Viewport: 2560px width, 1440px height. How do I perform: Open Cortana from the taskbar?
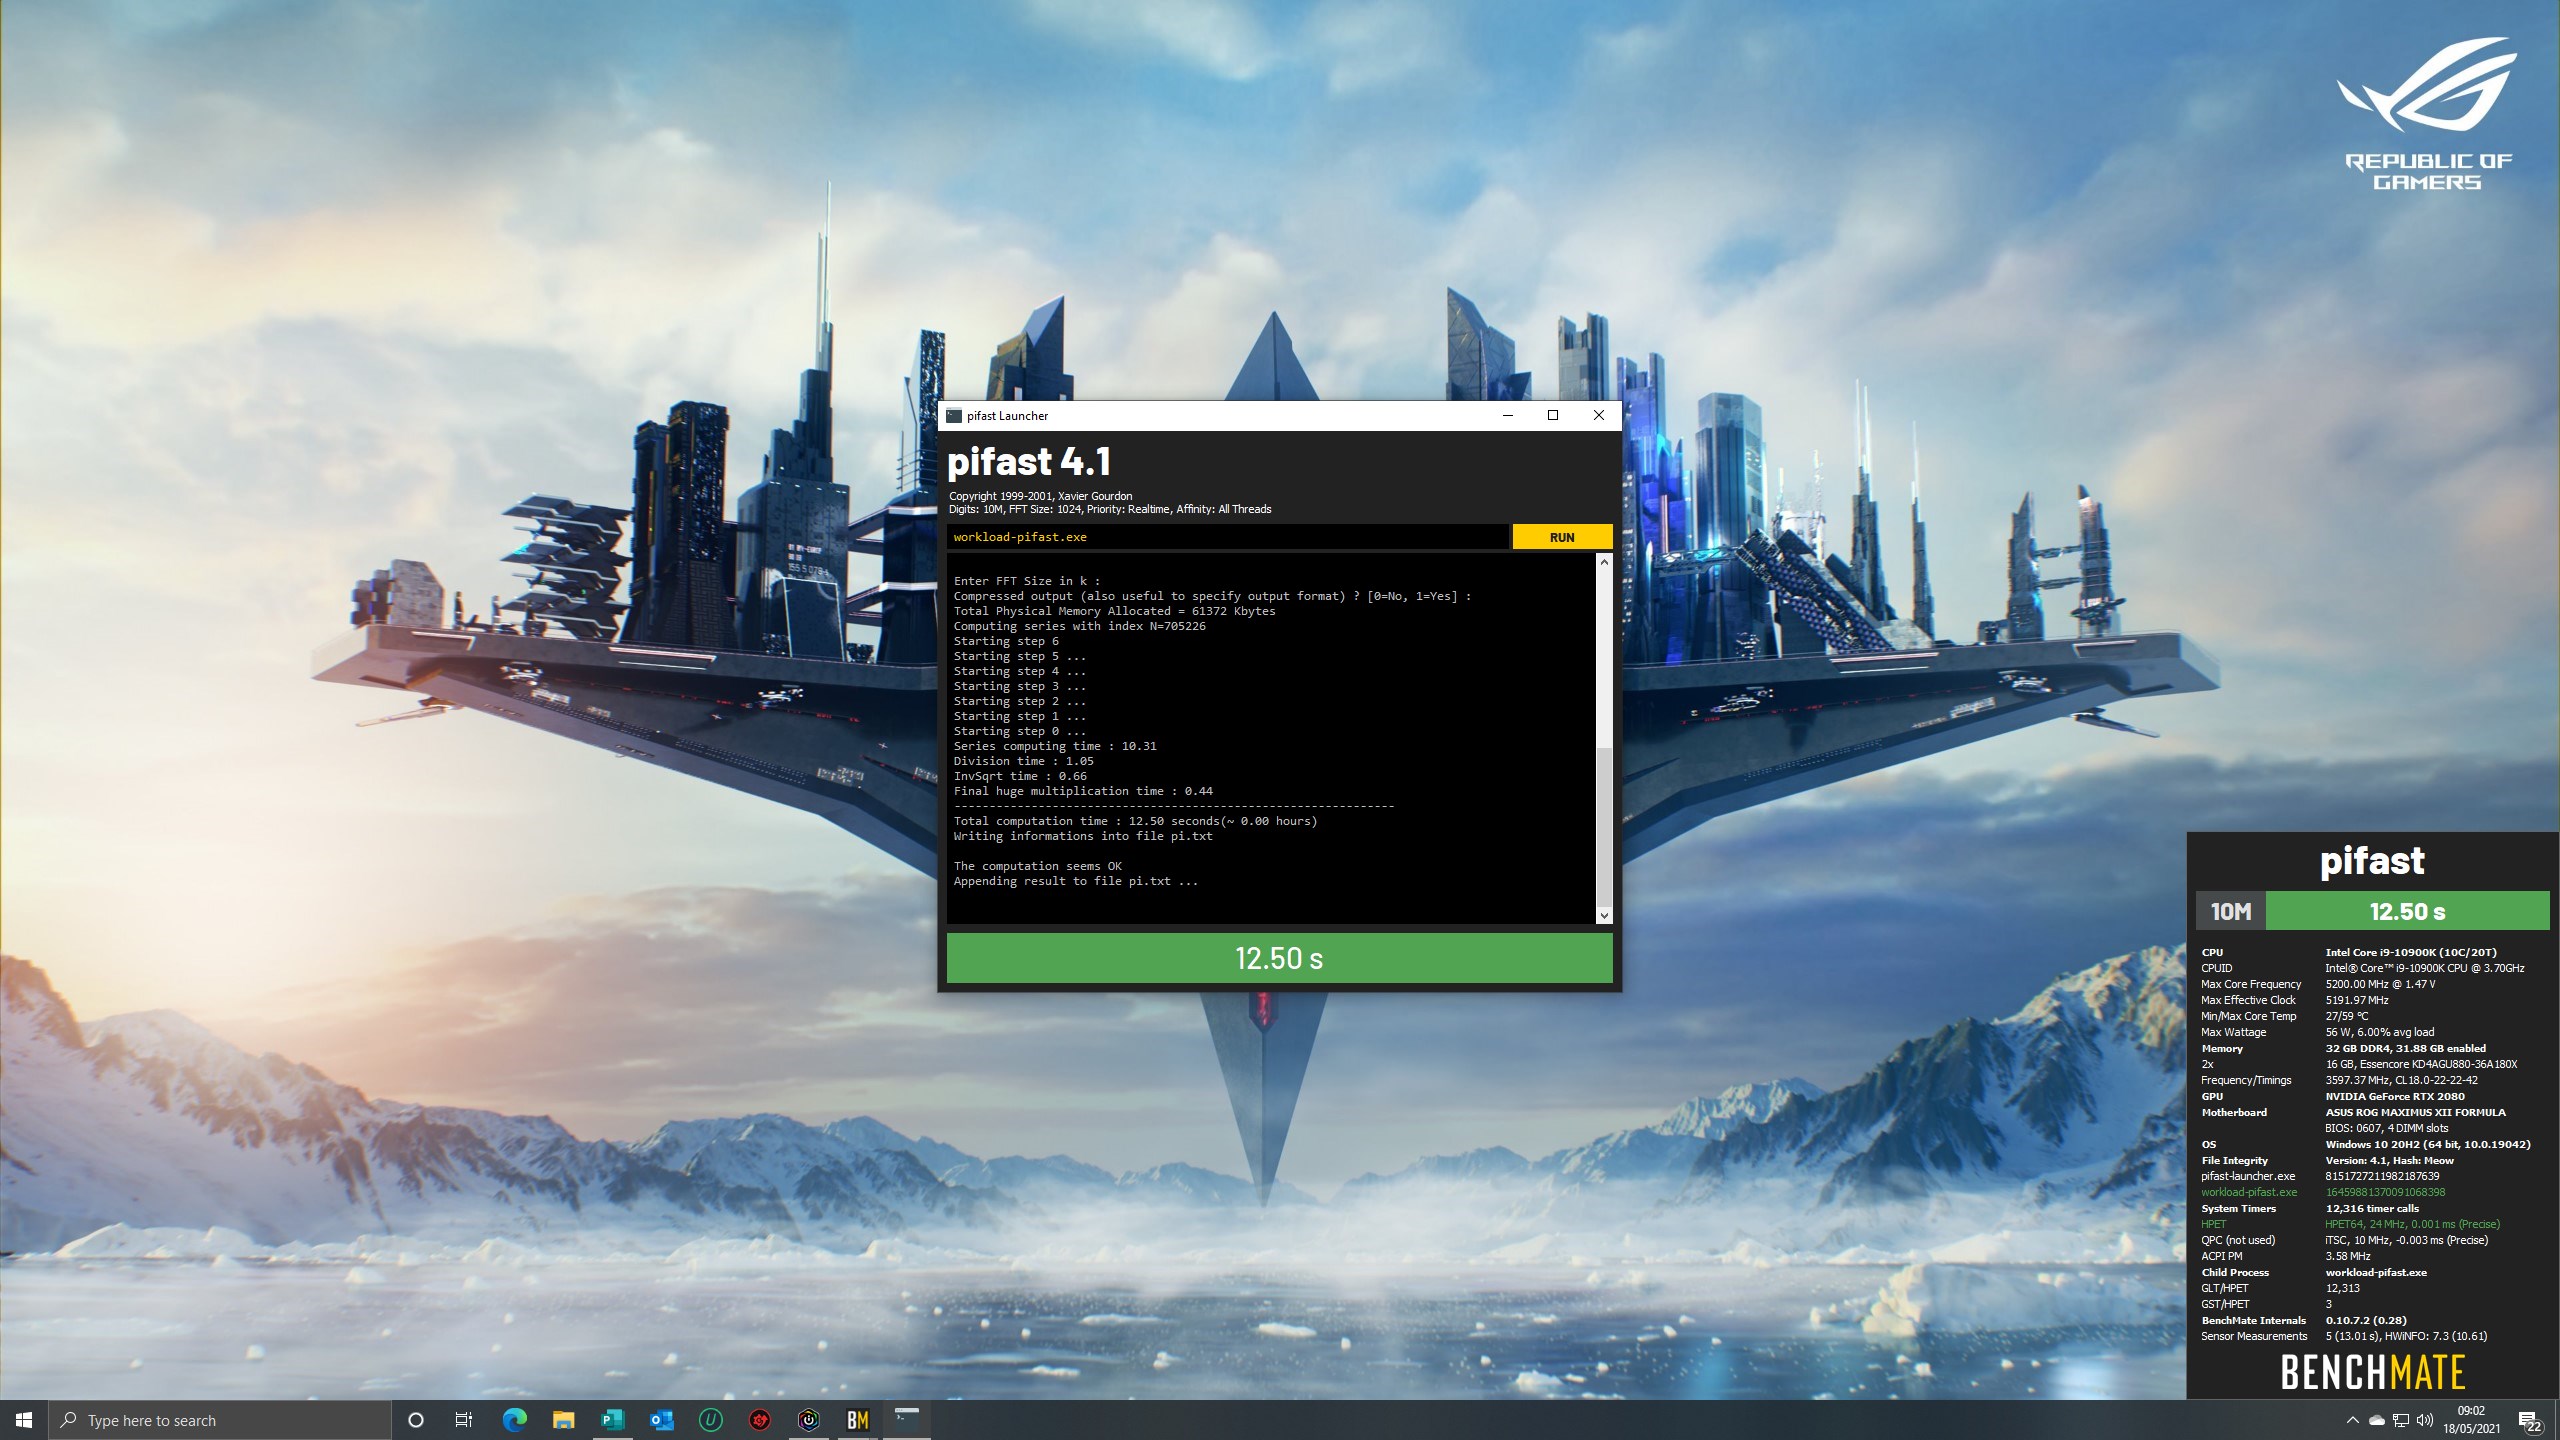point(416,1420)
